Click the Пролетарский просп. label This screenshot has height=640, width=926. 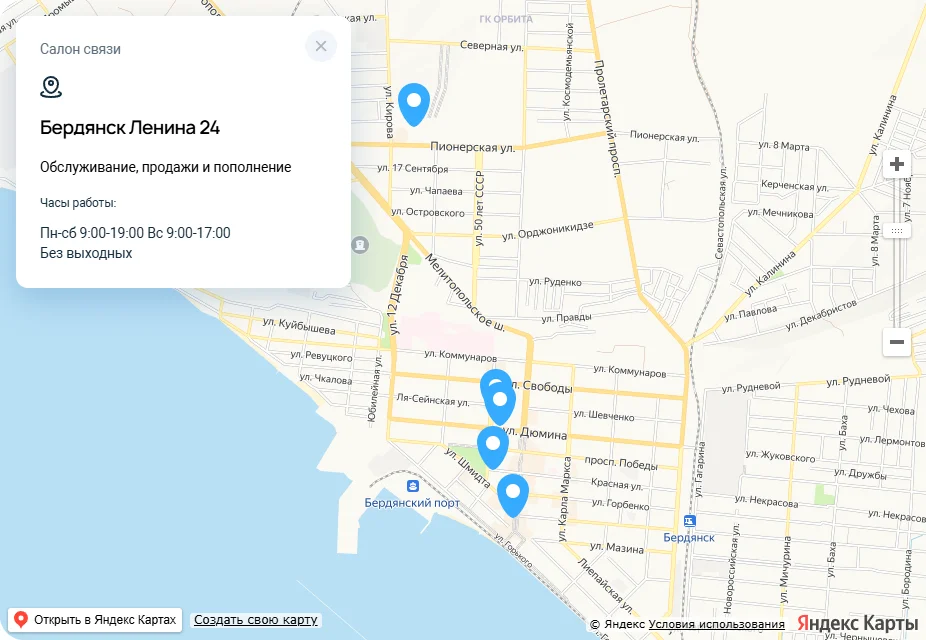click(x=608, y=118)
